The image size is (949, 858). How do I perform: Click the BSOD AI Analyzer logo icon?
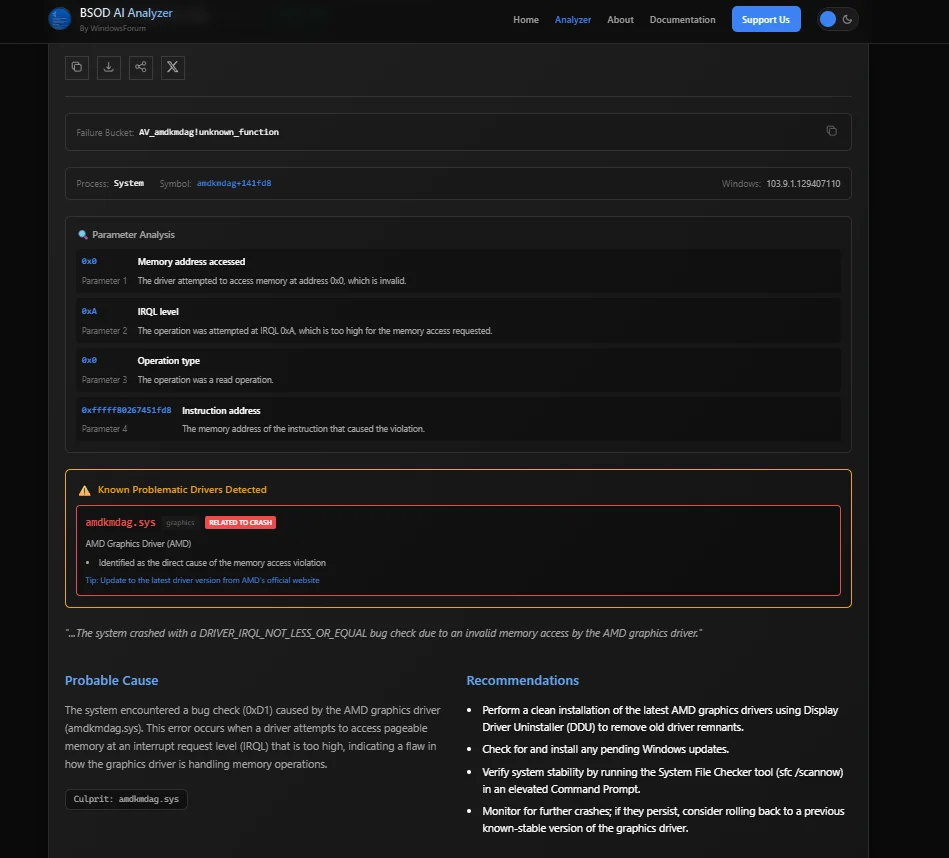coord(60,19)
